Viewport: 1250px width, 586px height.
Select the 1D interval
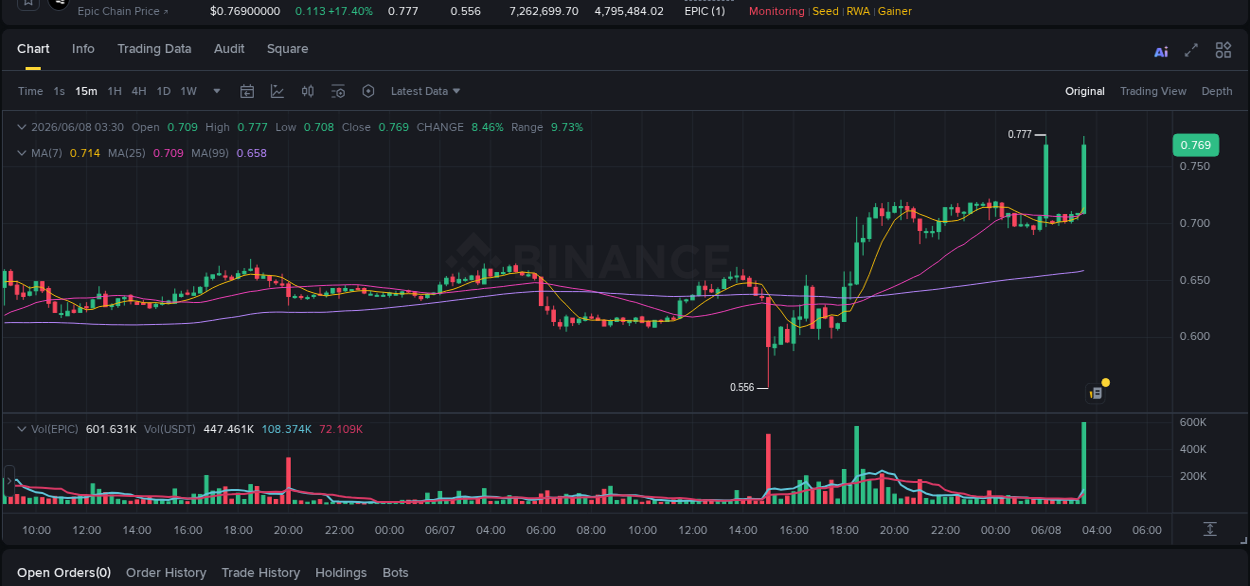click(x=163, y=91)
